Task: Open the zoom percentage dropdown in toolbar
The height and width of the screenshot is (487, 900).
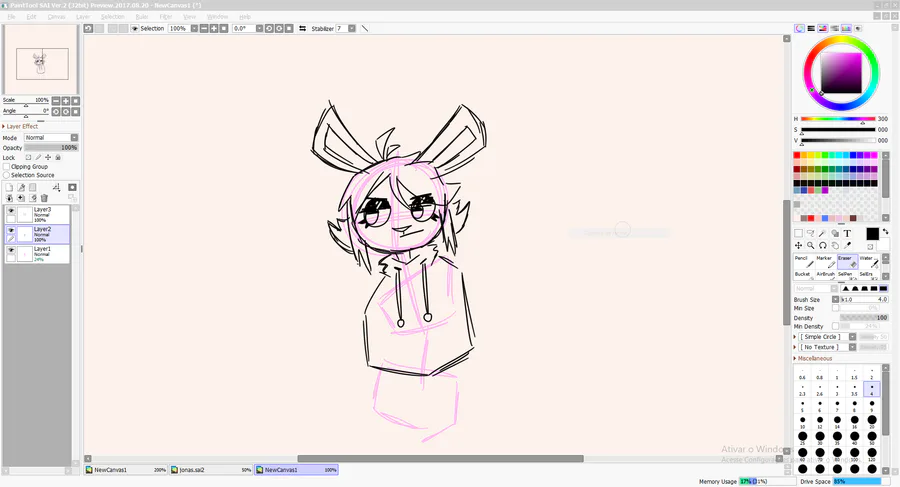Action: [194, 28]
